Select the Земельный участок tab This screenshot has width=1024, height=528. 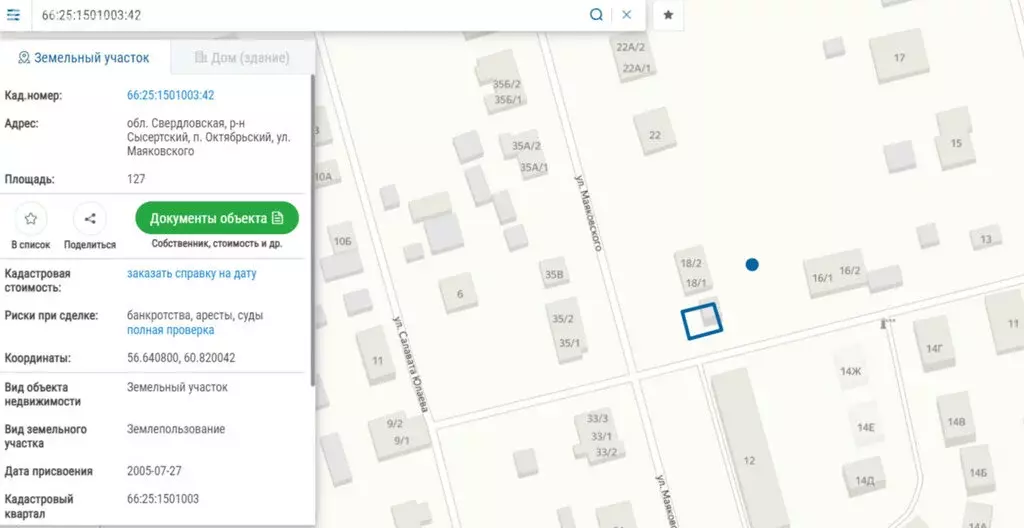(84, 58)
